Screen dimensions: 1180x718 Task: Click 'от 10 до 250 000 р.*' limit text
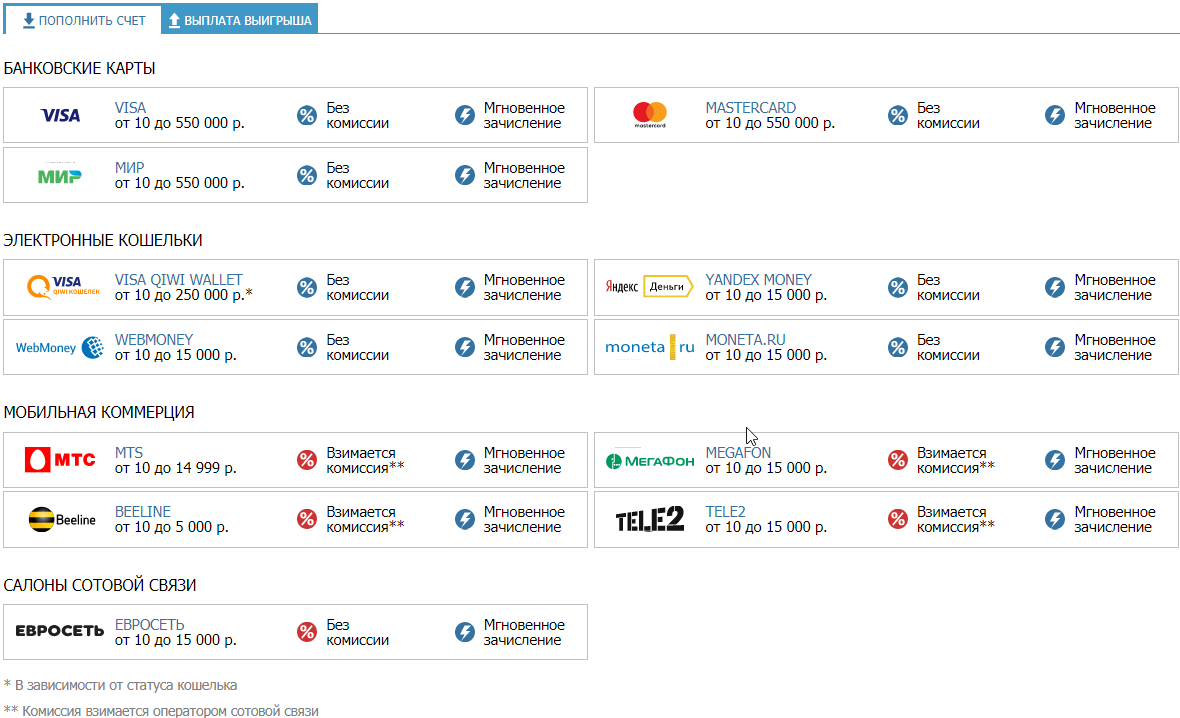[x=184, y=295]
